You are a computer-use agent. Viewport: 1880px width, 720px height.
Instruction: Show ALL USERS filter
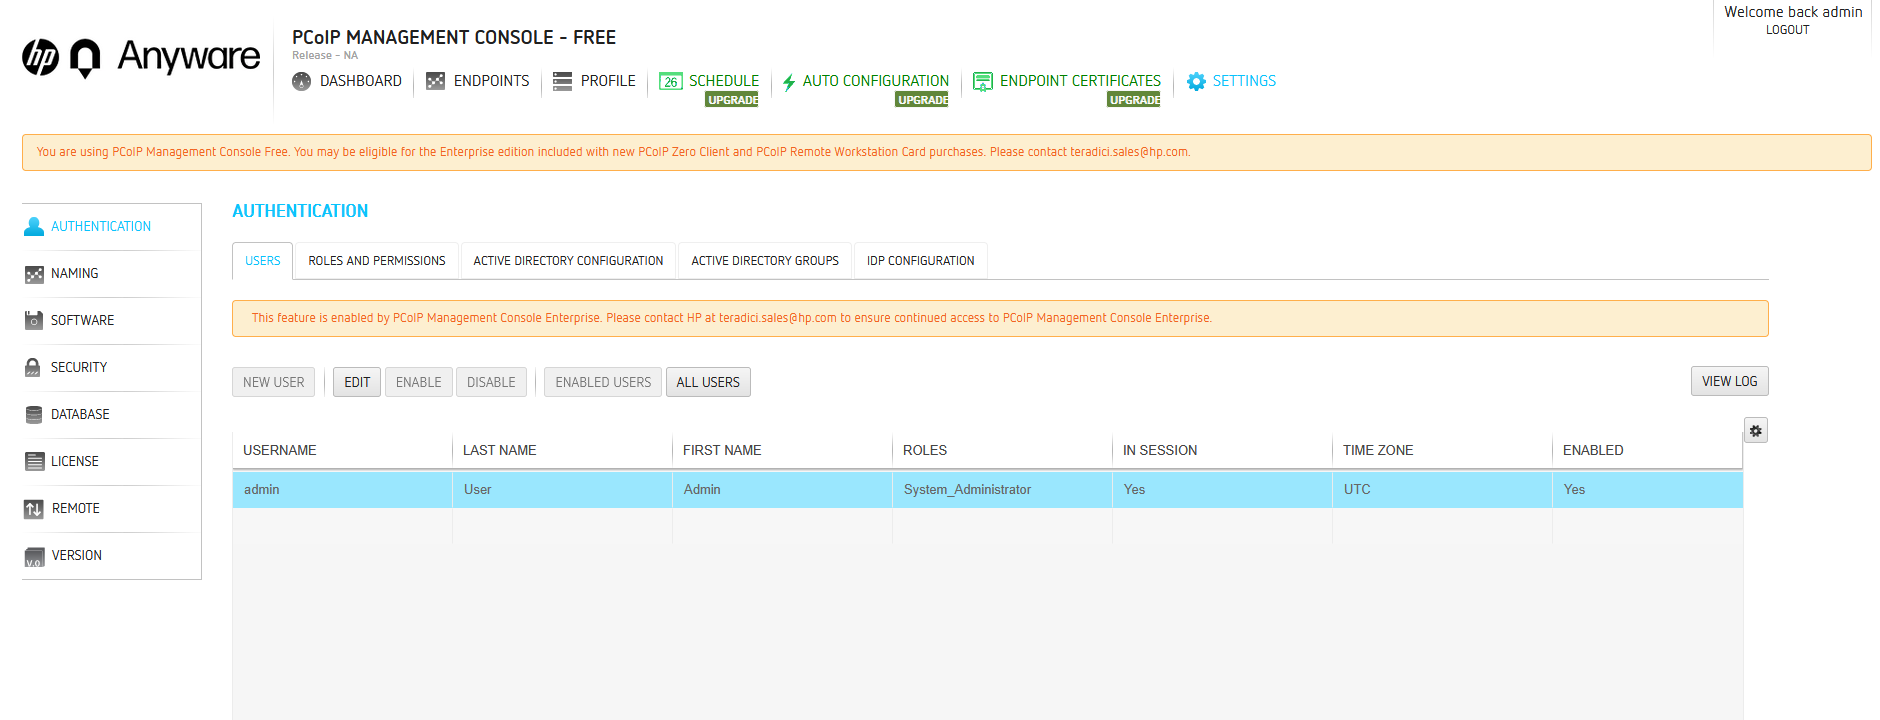tap(708, 382)
